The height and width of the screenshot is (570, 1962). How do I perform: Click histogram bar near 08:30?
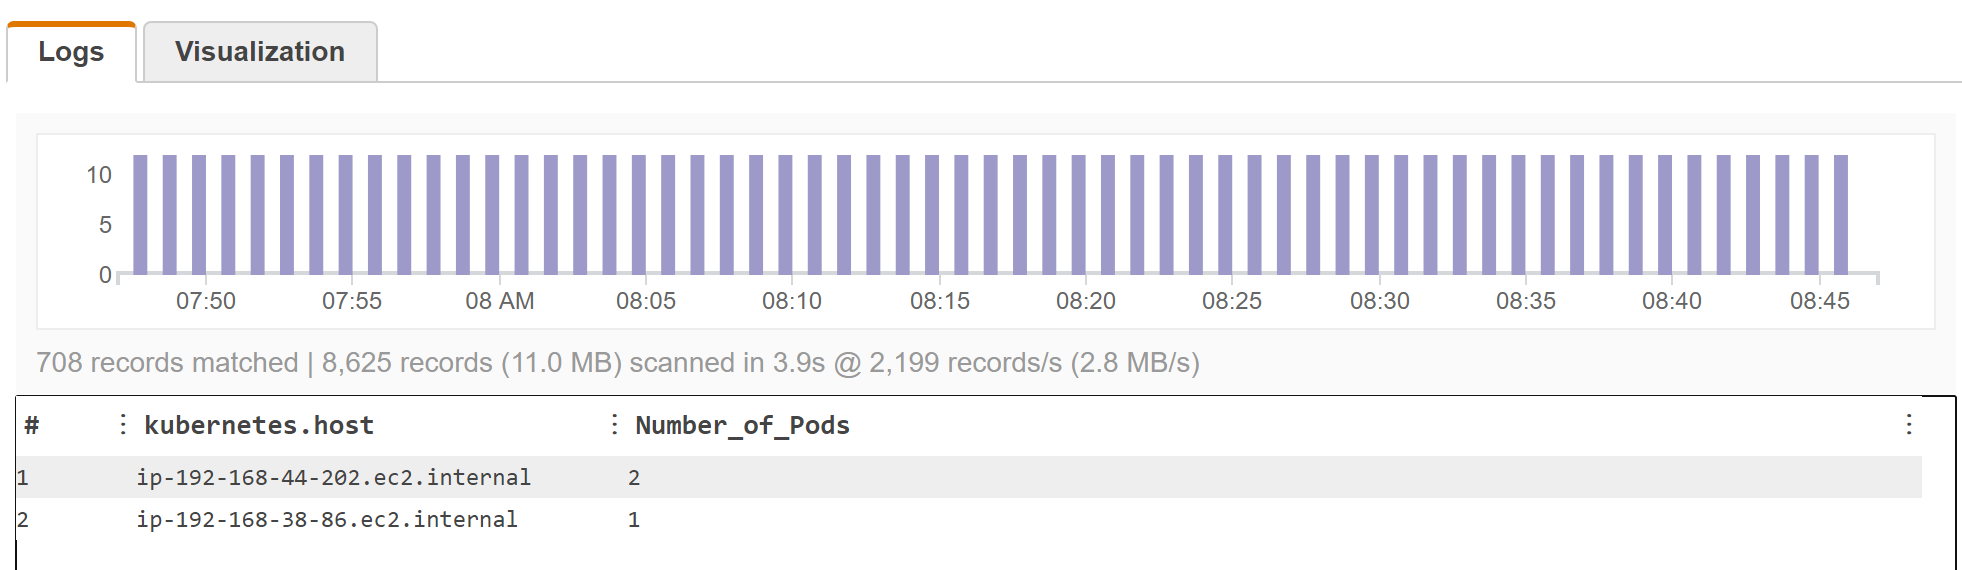[x=1372, y=214]
